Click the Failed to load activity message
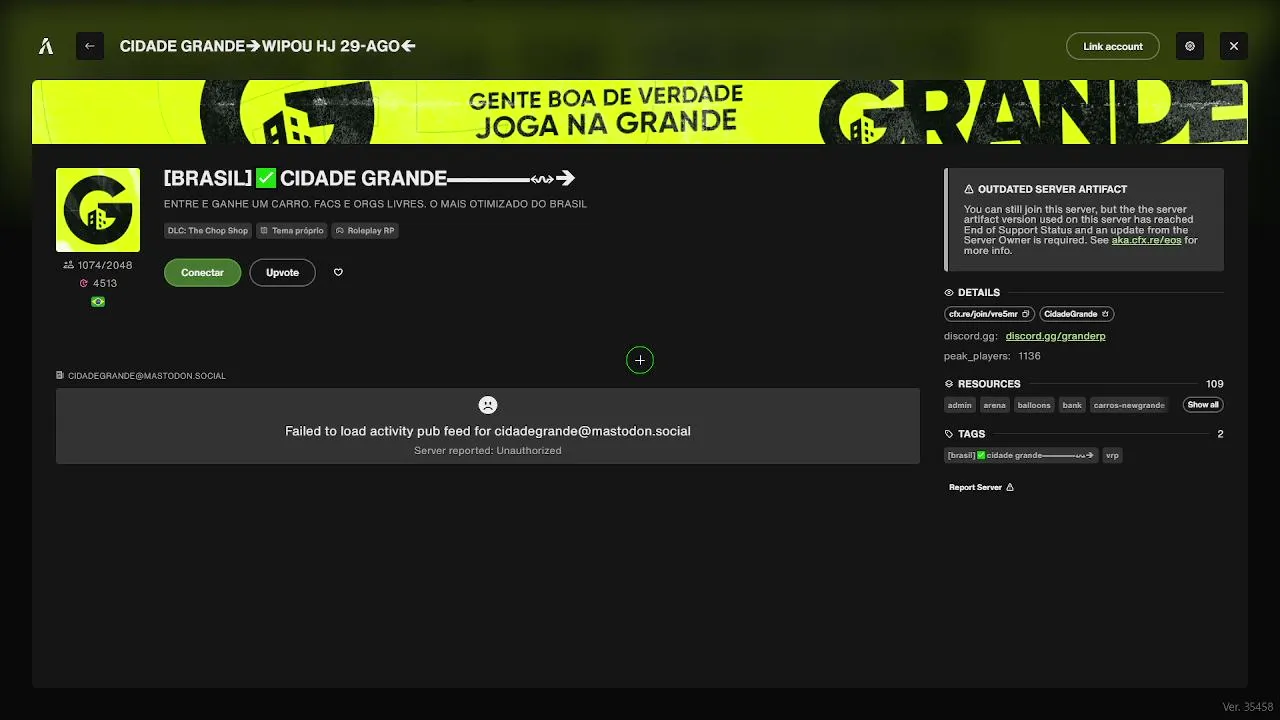 click(x=488, y=431)
